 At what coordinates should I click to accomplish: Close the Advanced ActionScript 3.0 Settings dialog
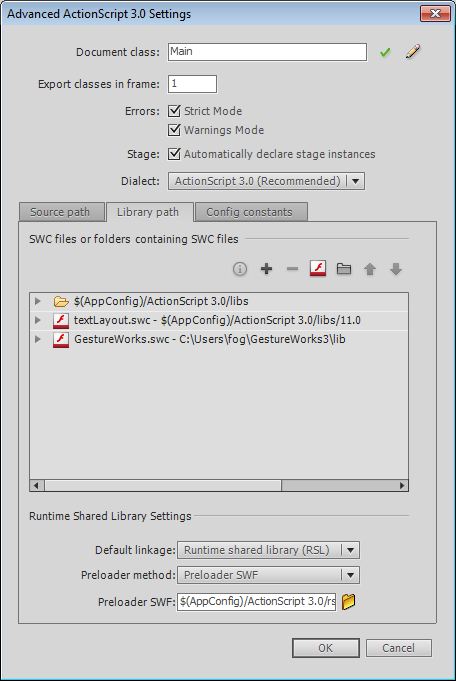[435, 14]
